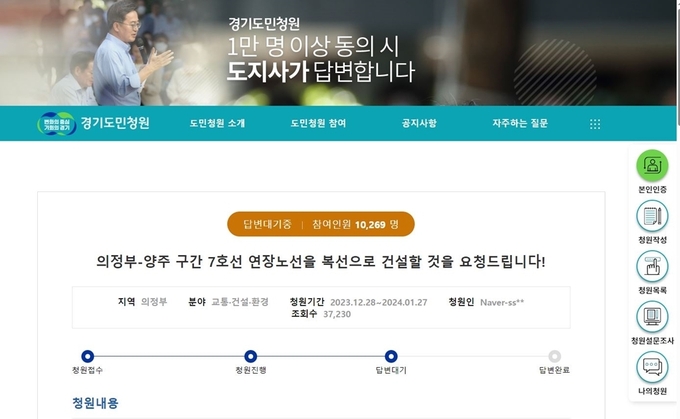This screenshot has width=680, height=419.
Task: Click the petition title about 7호선 연장노선
Action: pyautogui.click(x=321, y=262)
